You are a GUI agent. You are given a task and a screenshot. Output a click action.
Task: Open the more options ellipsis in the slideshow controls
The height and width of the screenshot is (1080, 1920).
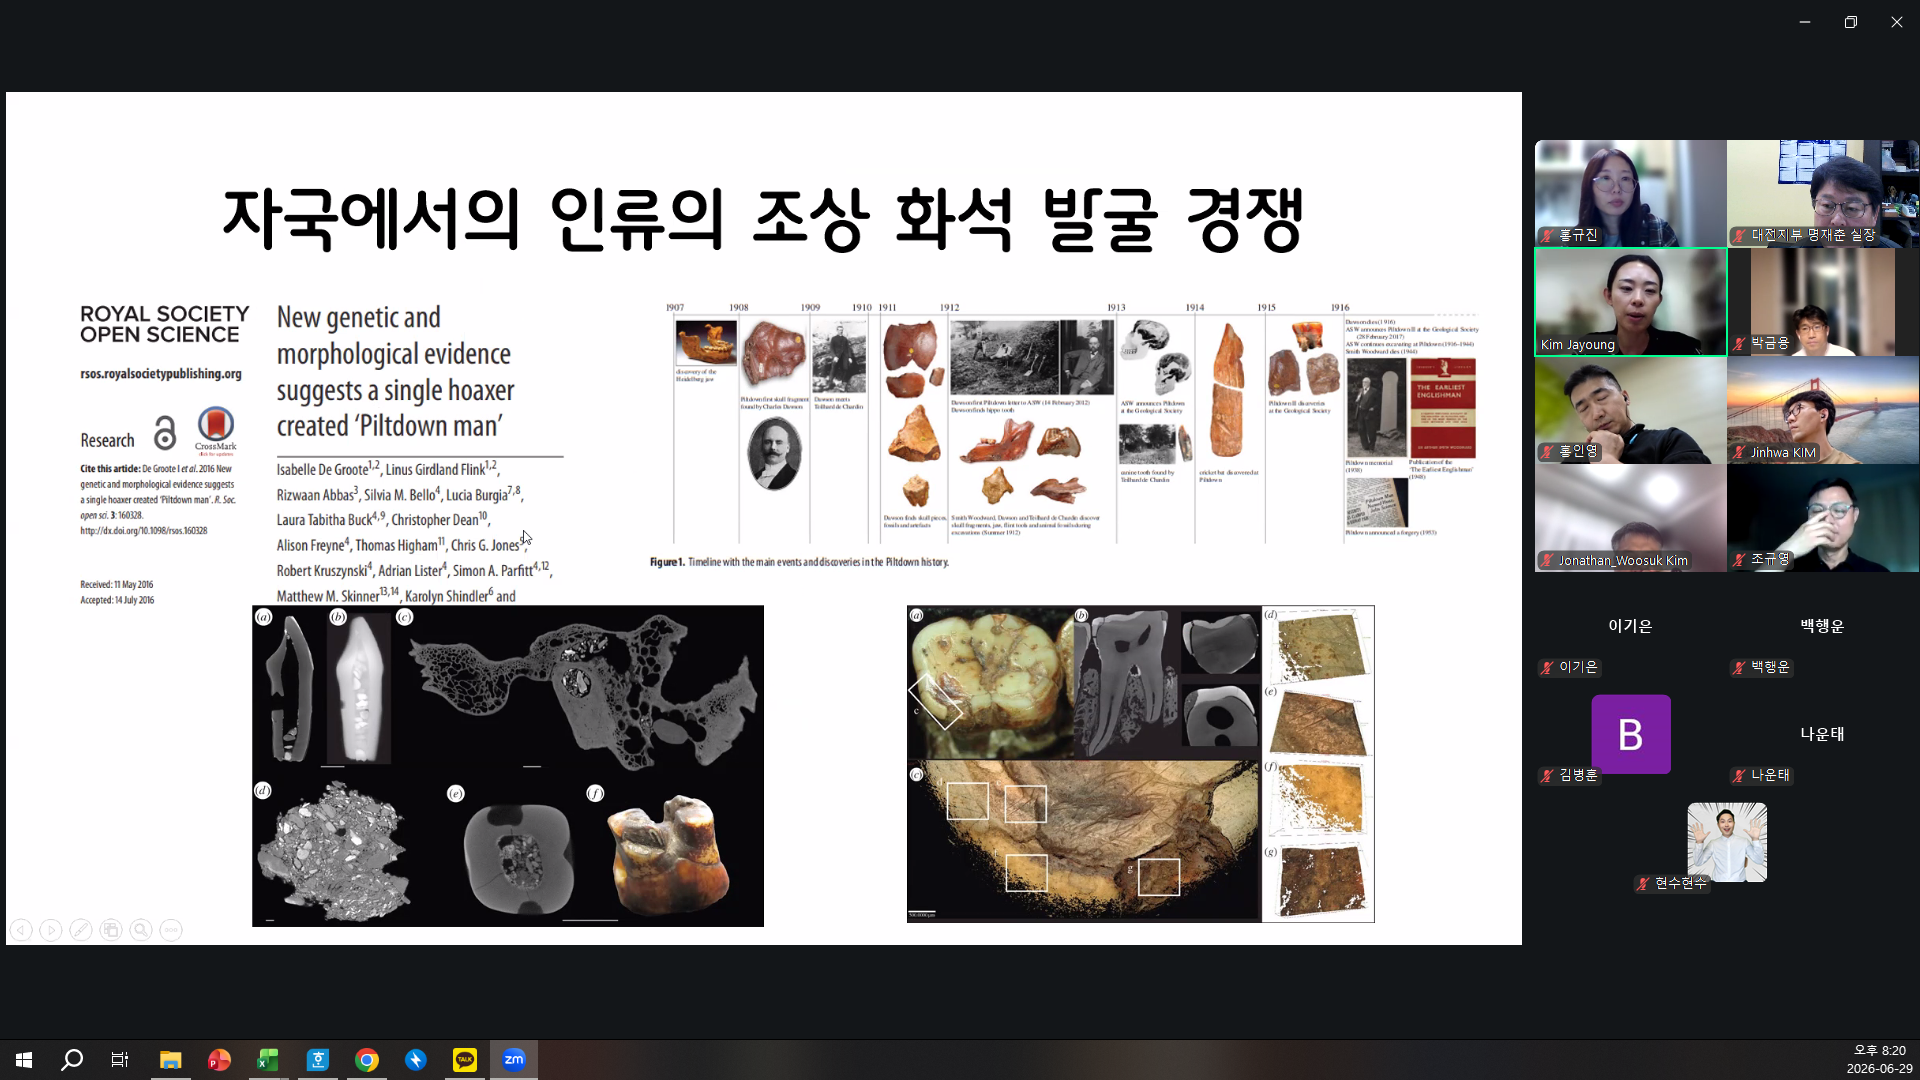pos(171,930)
